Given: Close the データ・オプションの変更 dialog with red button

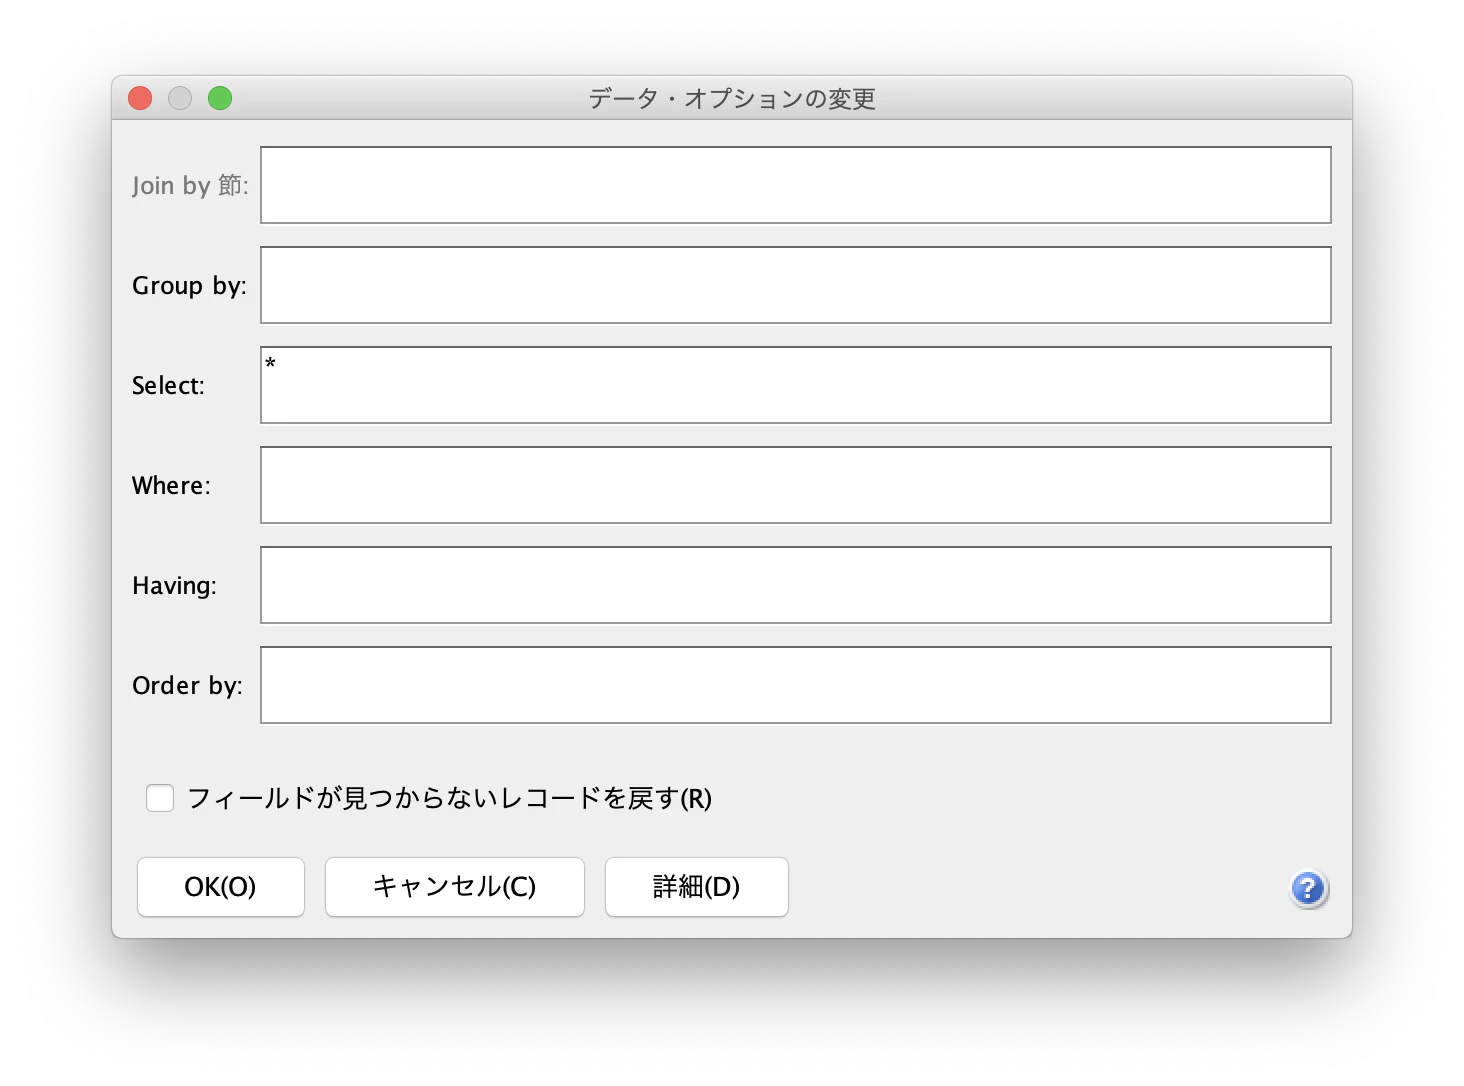Looking at the screenshot, I should (140, 98).
